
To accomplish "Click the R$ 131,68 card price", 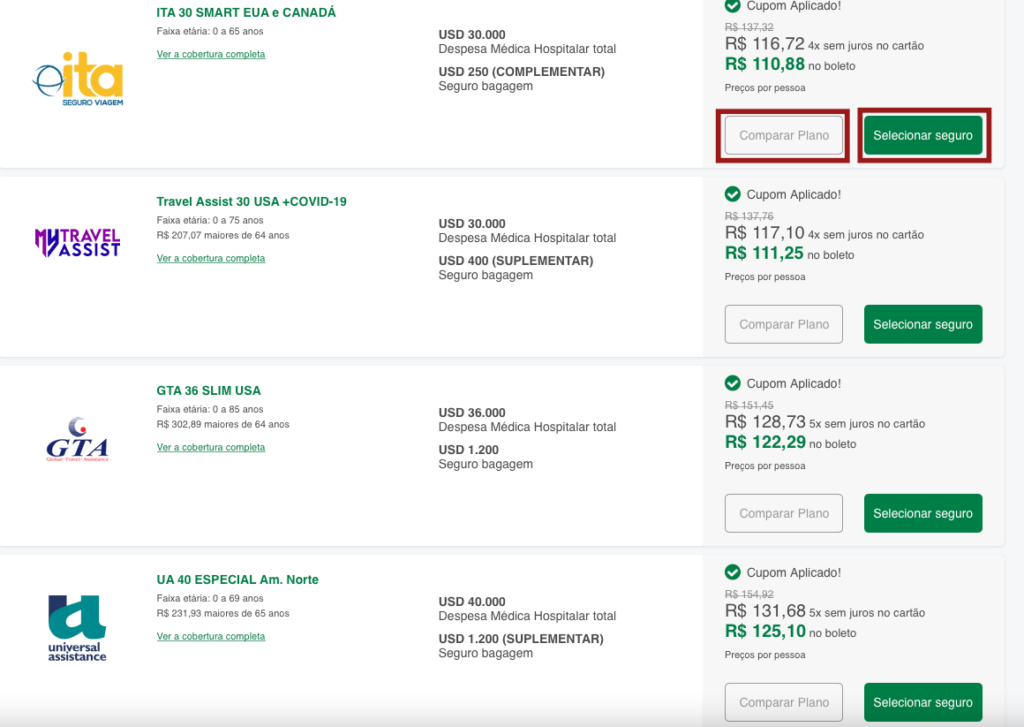I will (x=765, y=611).
